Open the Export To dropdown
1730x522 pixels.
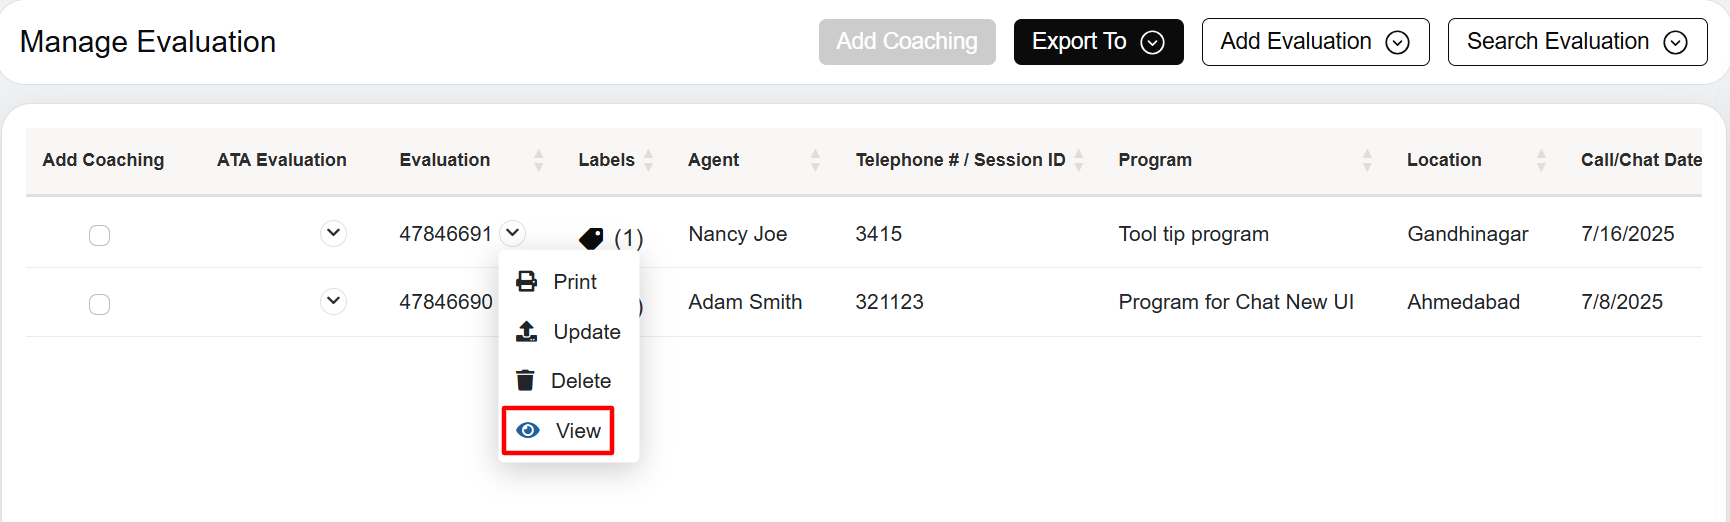(1098, 42)
